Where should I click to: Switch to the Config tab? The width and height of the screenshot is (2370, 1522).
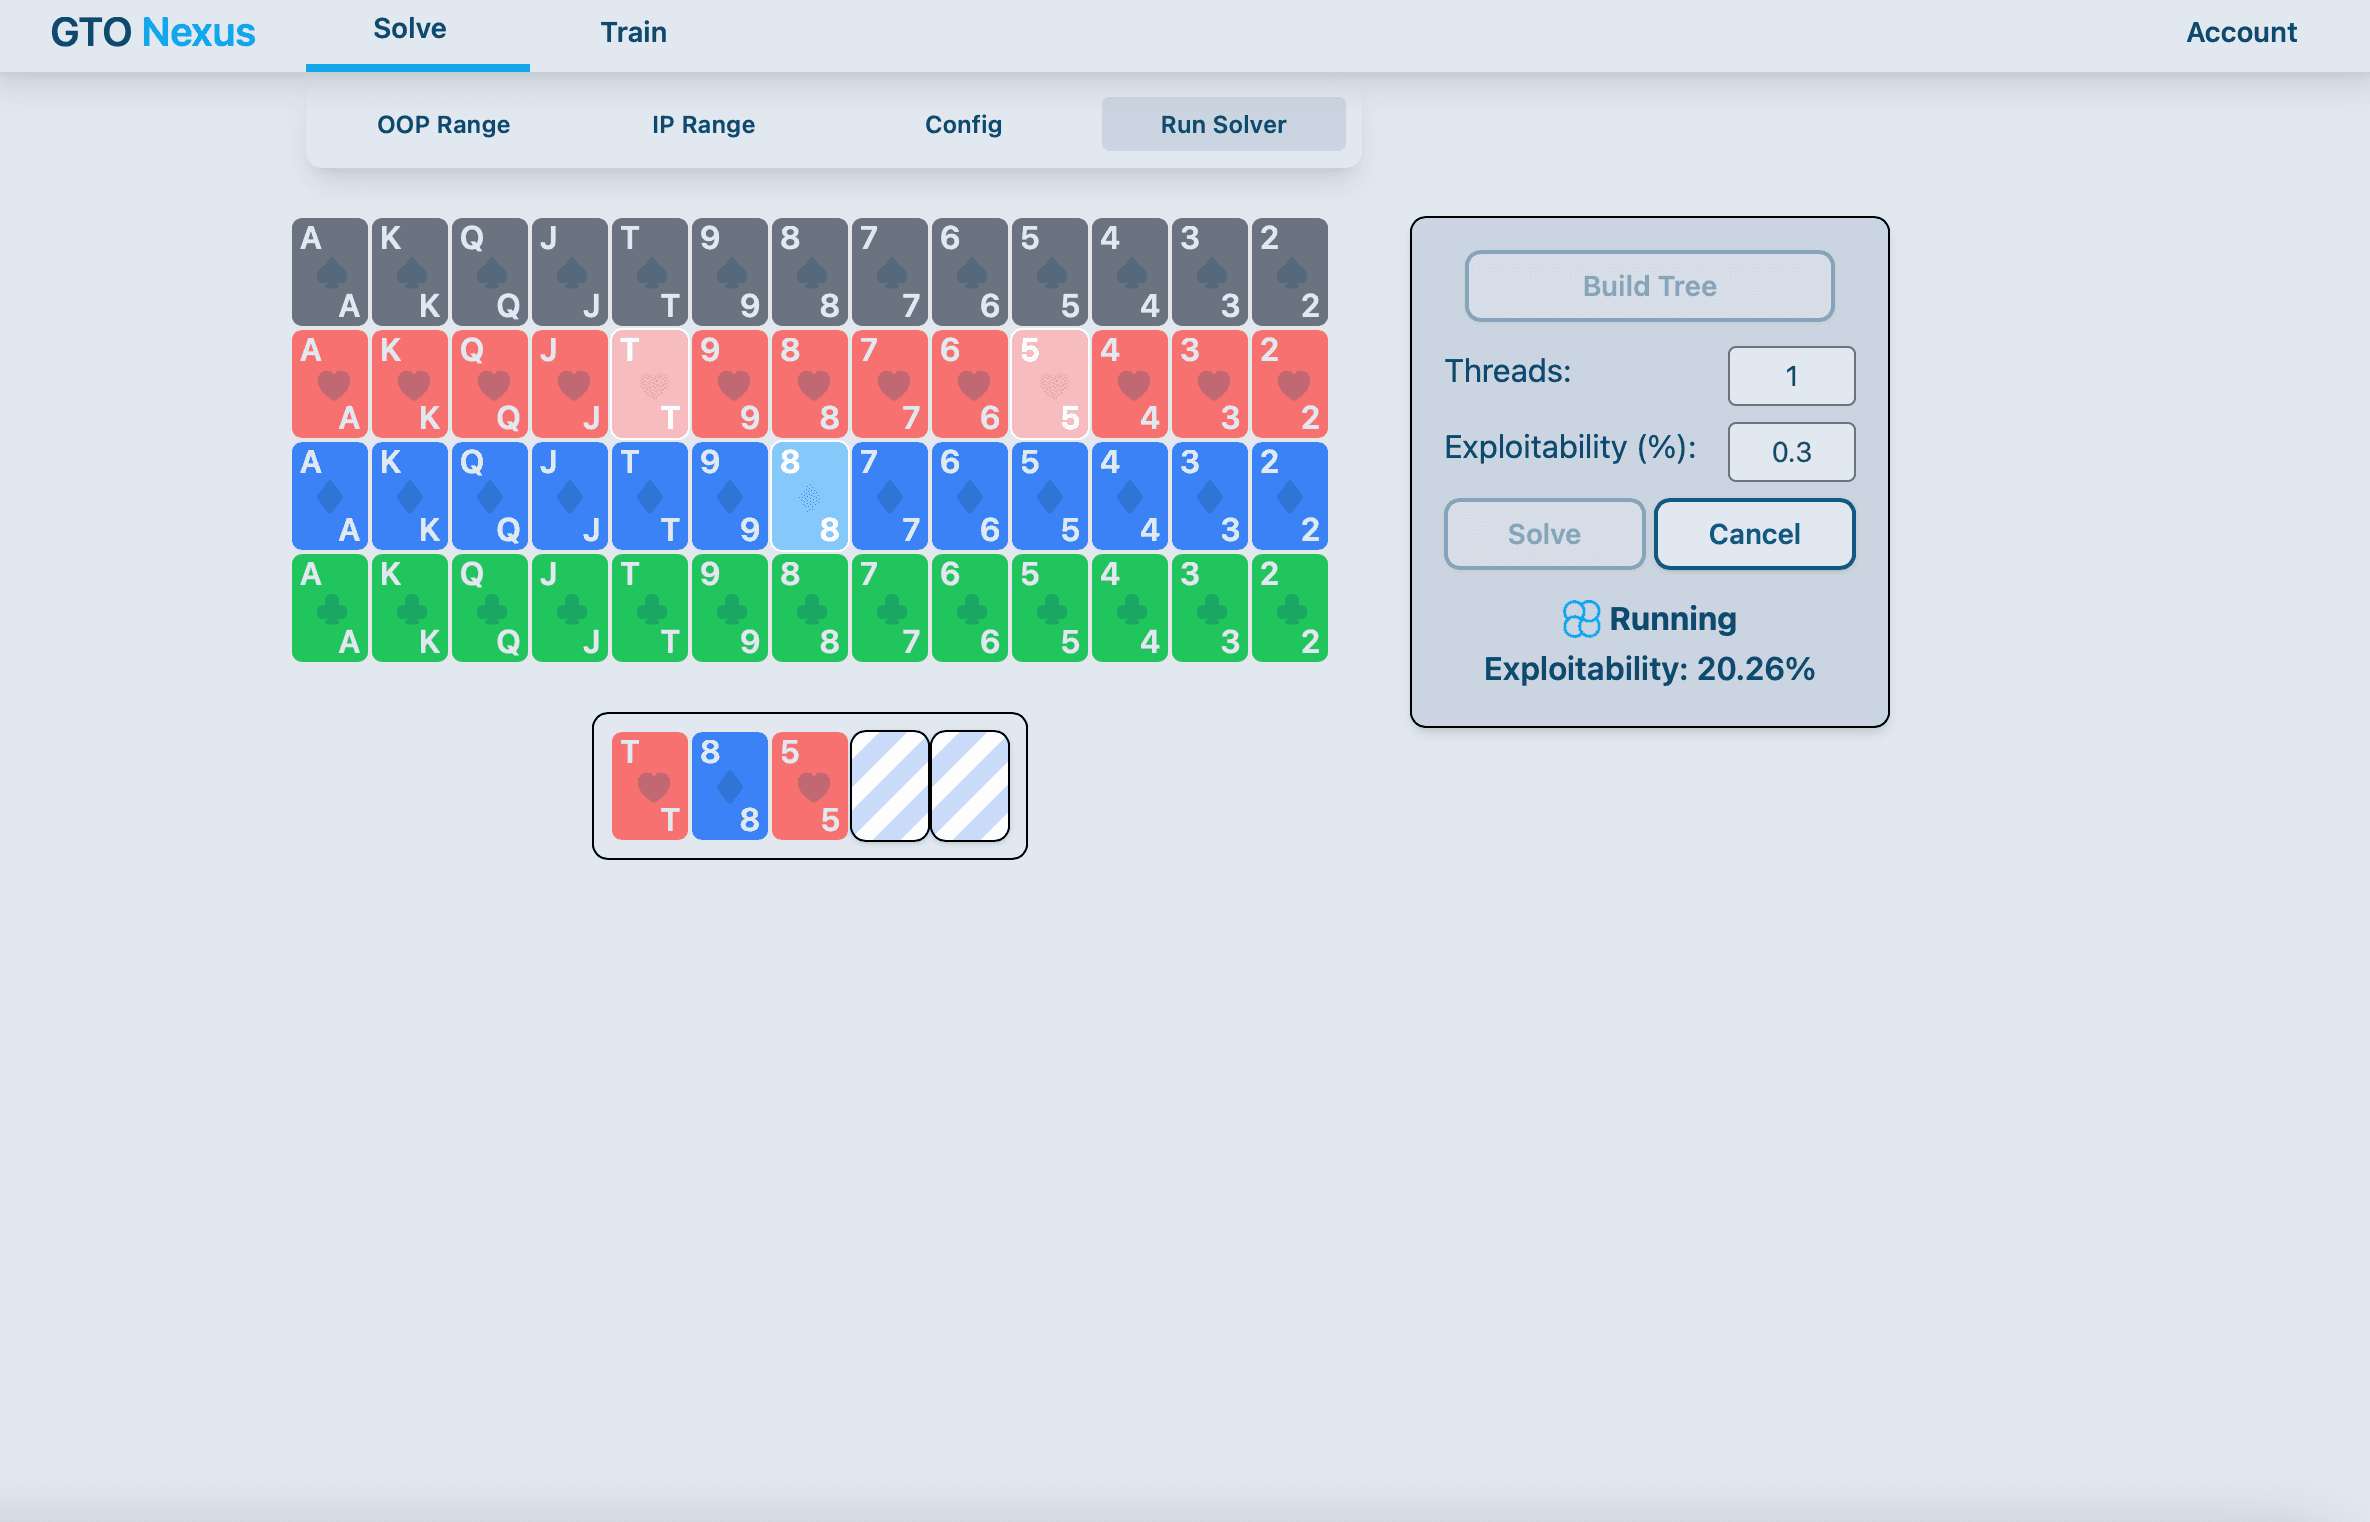[x=963, y=125]
